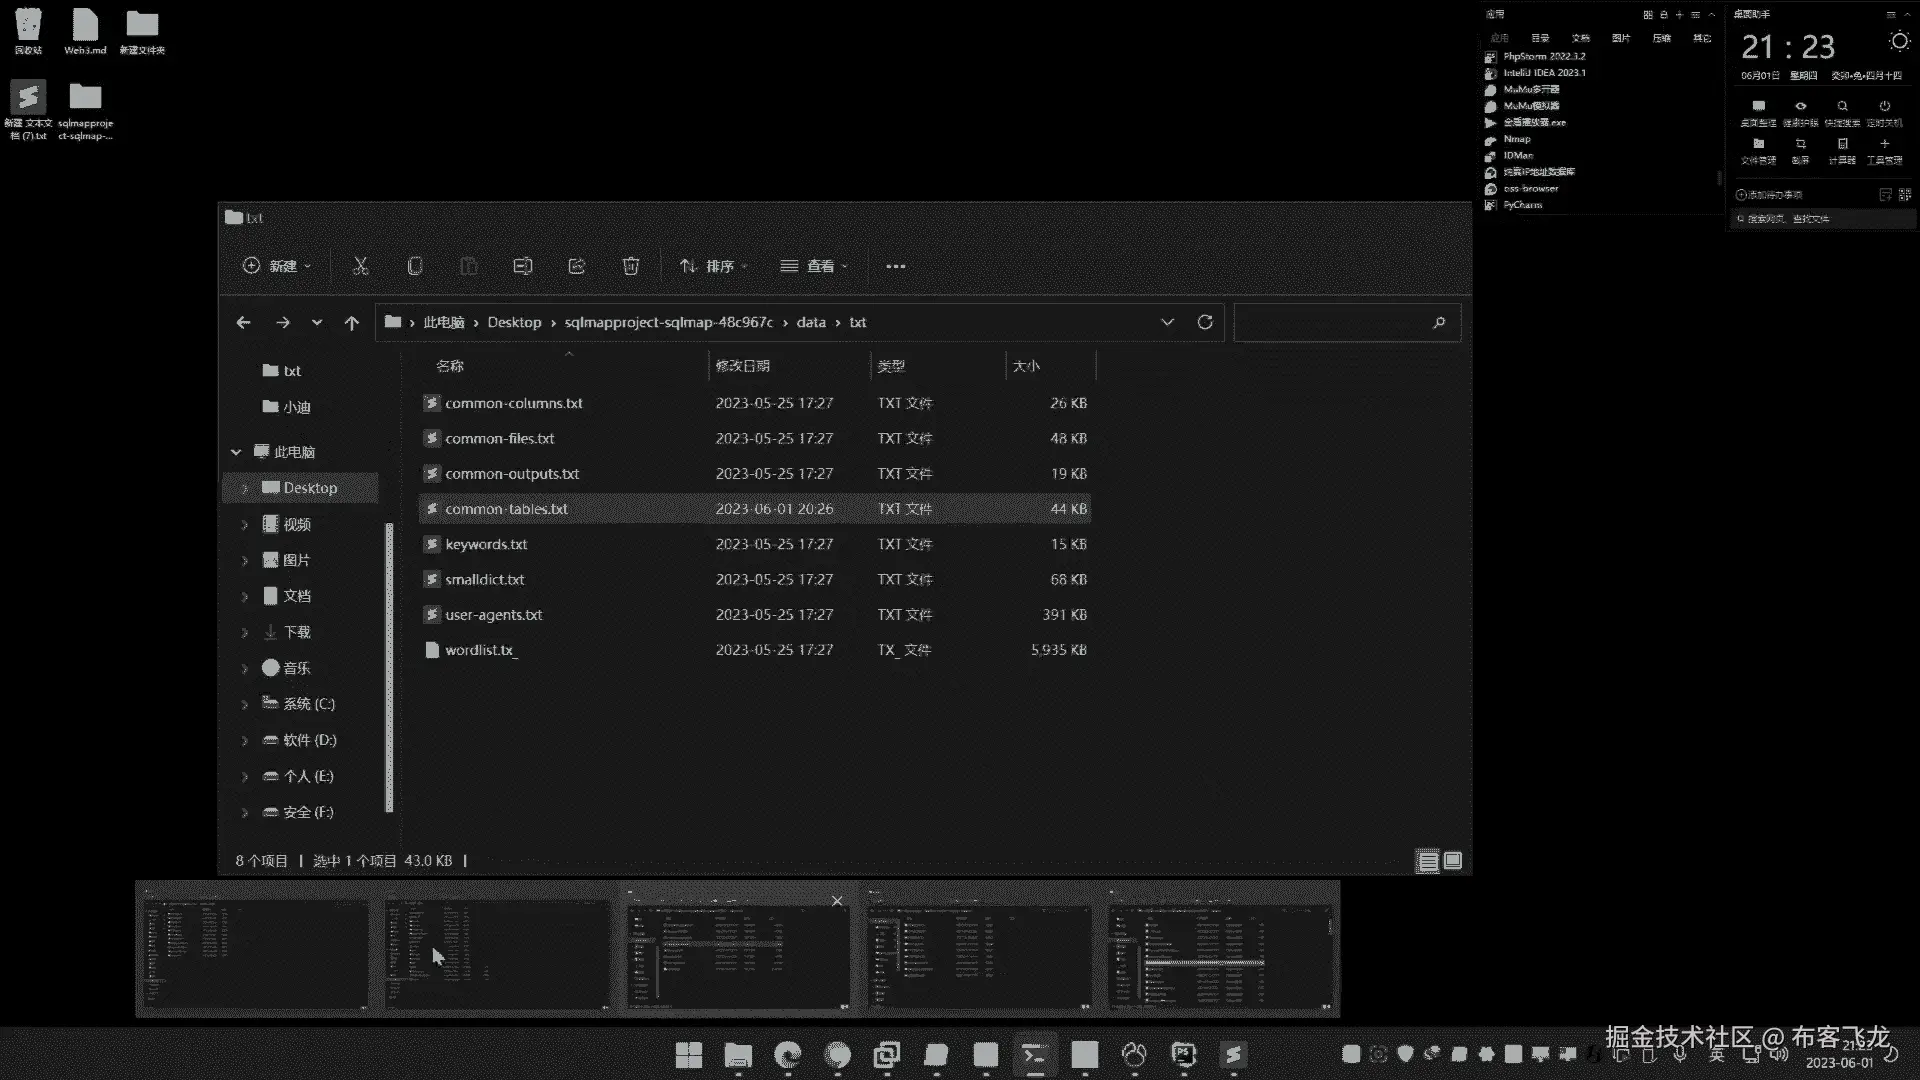Click the data breadcrumb in address bar
Viewport: 1920px width, 1080px height.
[x=810, y=322]
